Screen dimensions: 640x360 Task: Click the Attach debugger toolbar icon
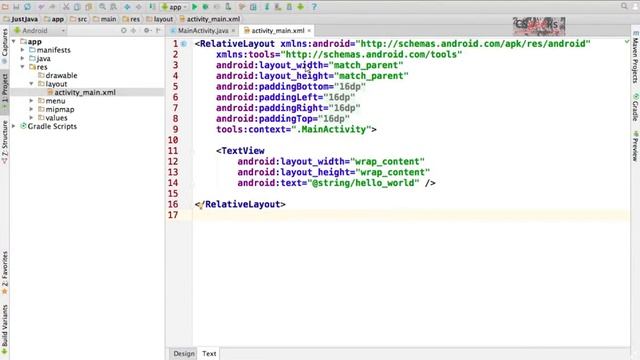click(228, 7)
